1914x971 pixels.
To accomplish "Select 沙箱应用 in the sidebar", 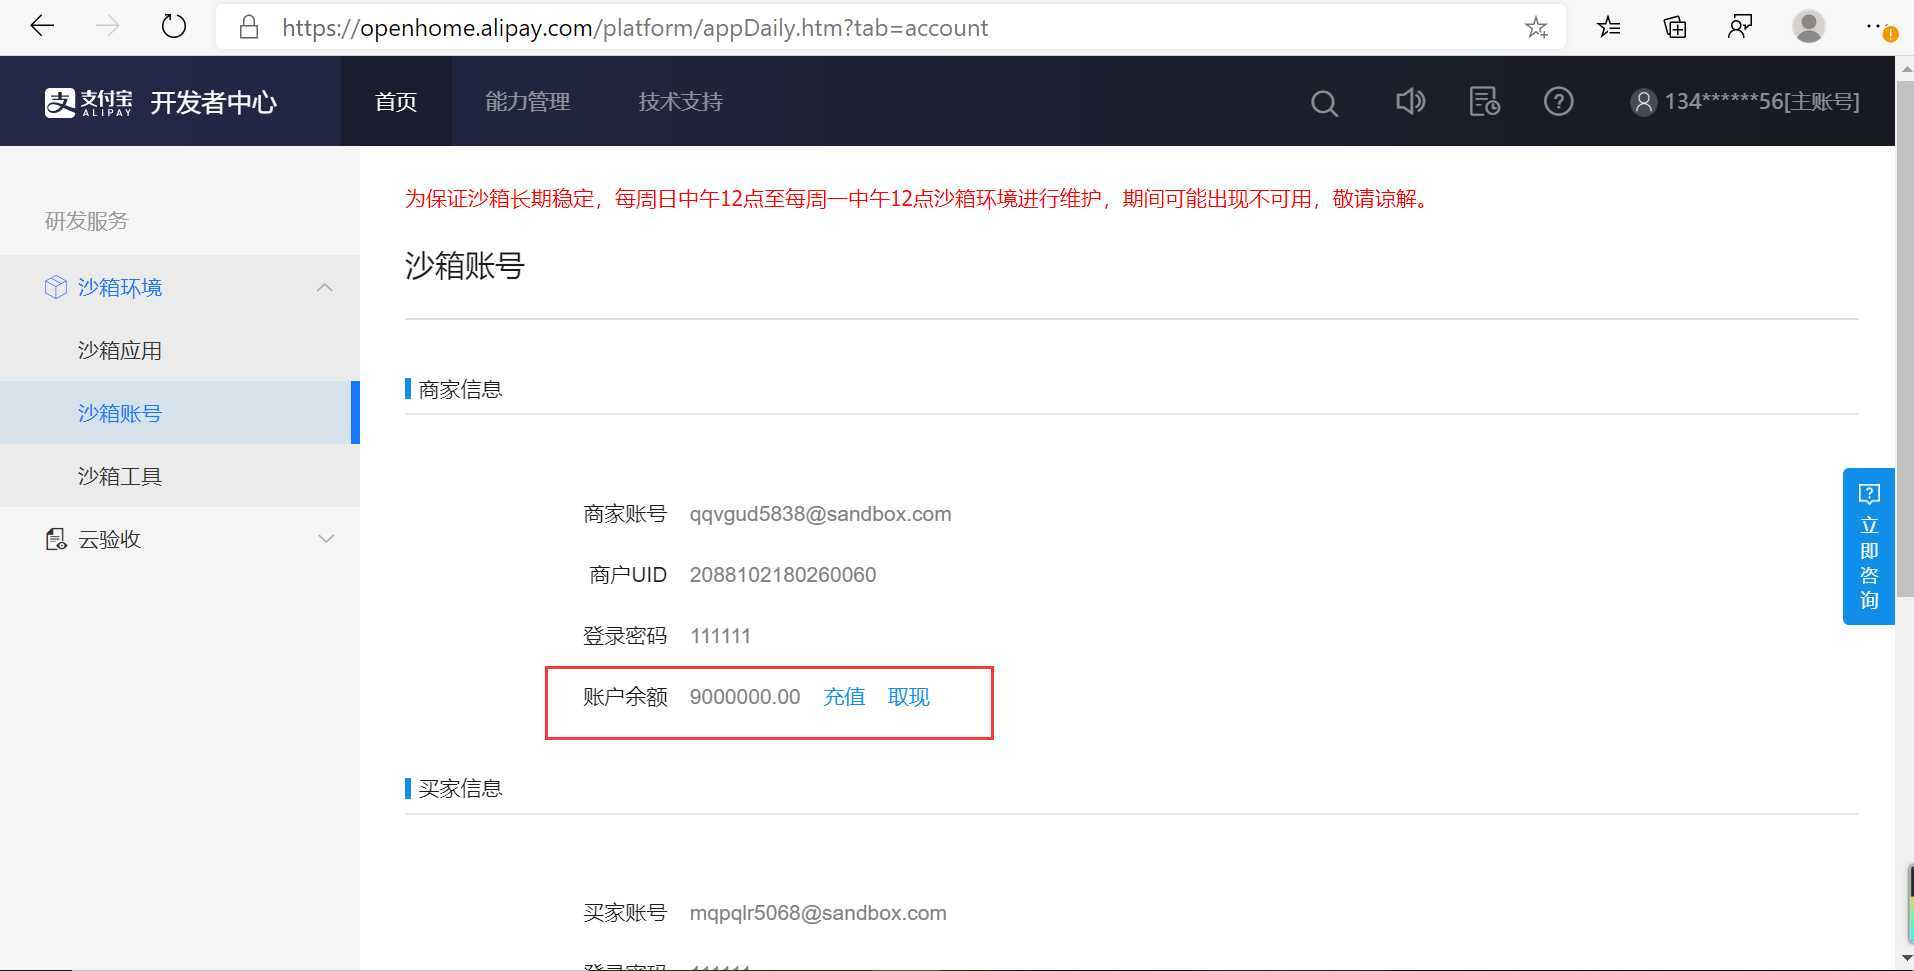I will (119, 350).
